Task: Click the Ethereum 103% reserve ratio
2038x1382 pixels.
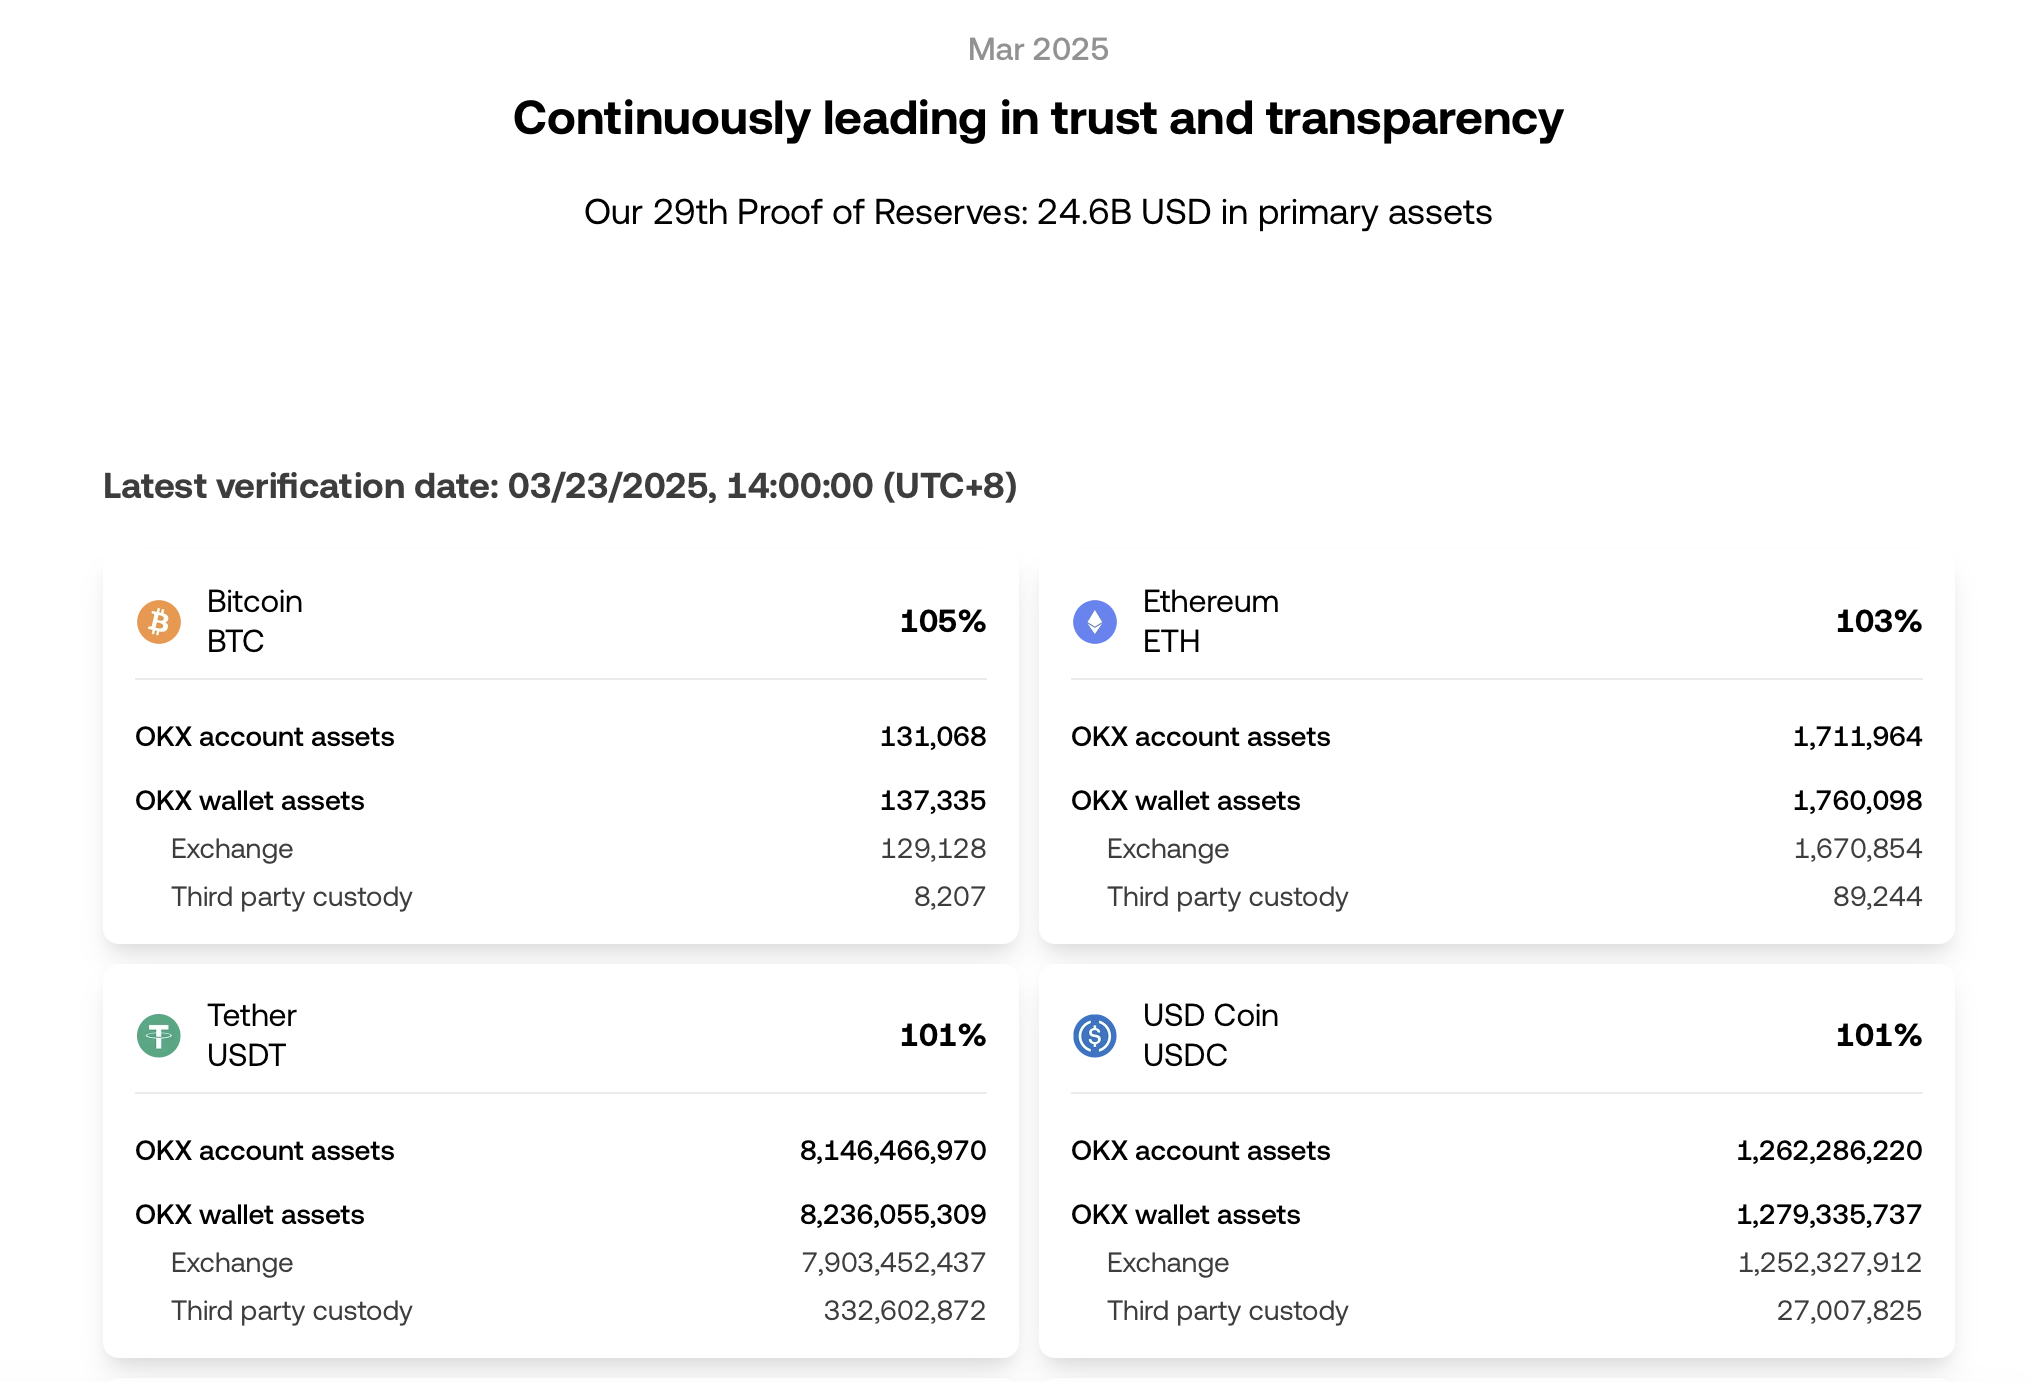Action: [x=1878, y=621]
